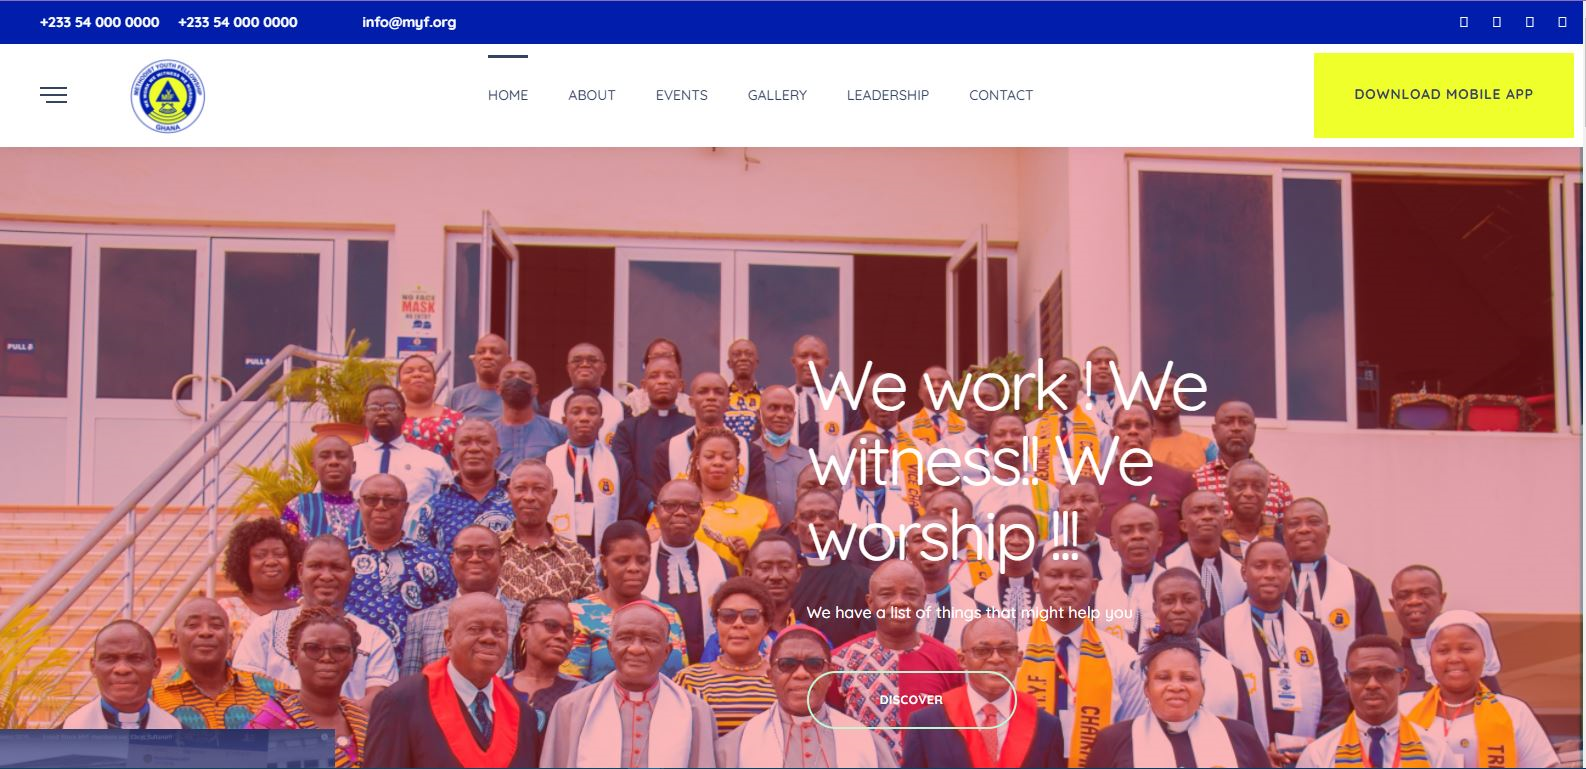Click the leftmost social icon in the blue bar
This screenshot has width=1586, height=769.
(x=1464, y=22)
